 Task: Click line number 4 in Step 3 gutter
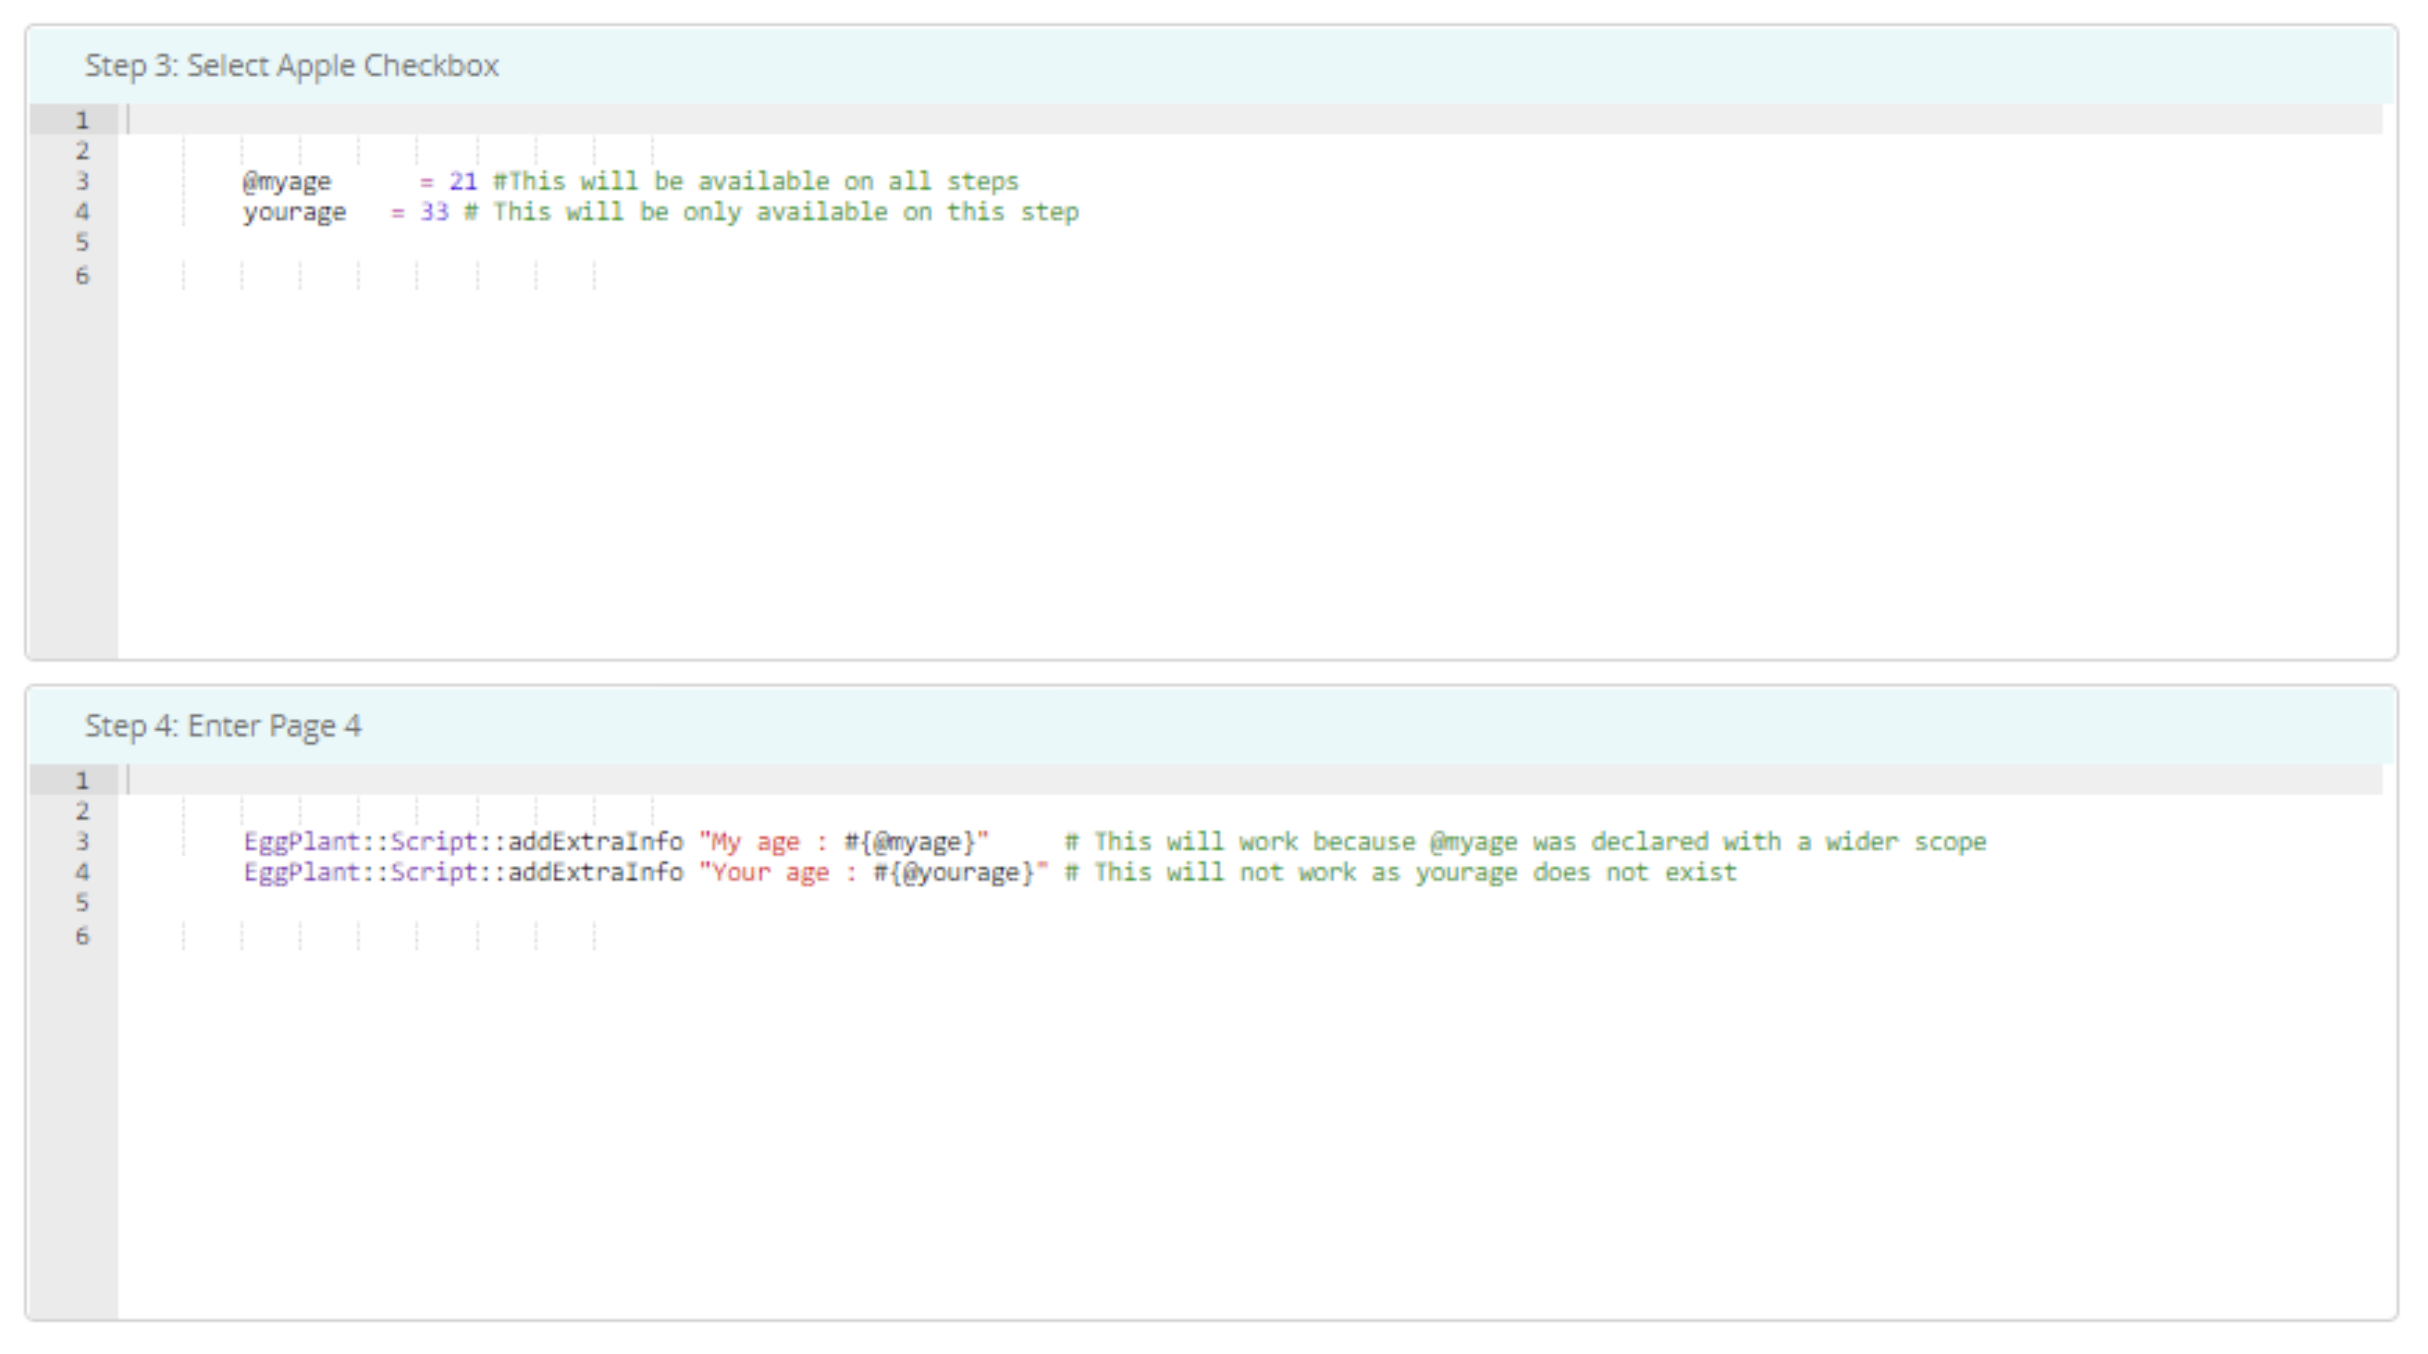(82, 212)
